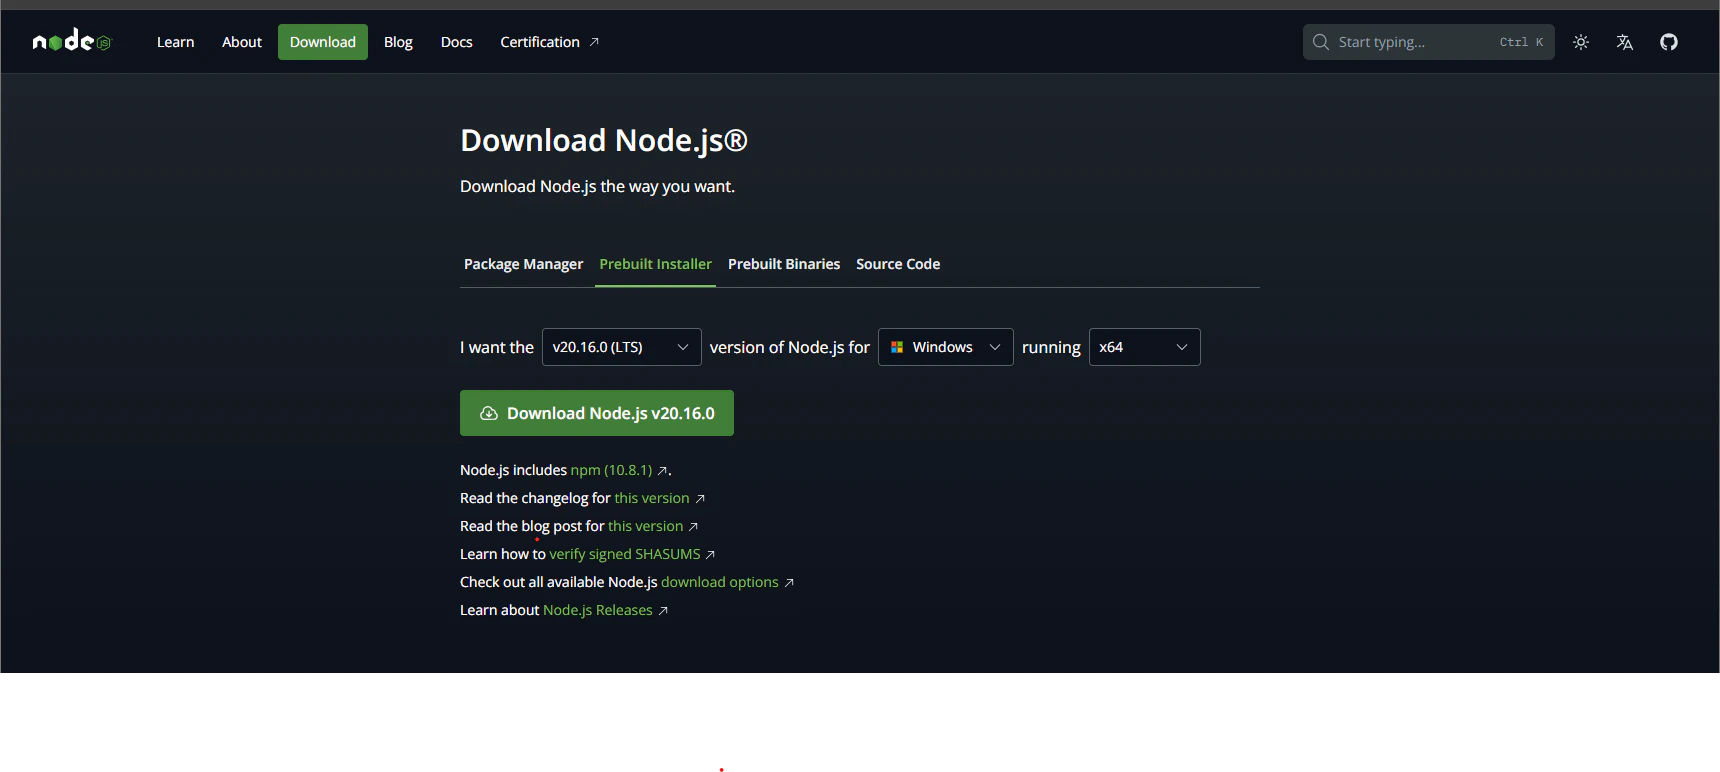Viewport: 1720px width, 772px height.
Task: Click the search magnifier icon
Action: click(1321, 42)
